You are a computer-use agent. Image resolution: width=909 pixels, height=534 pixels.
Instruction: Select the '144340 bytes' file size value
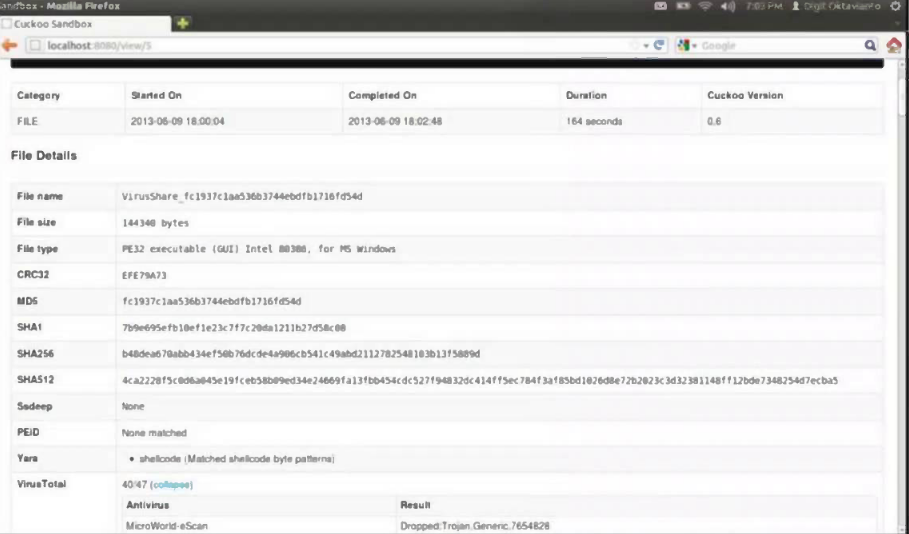155,223
